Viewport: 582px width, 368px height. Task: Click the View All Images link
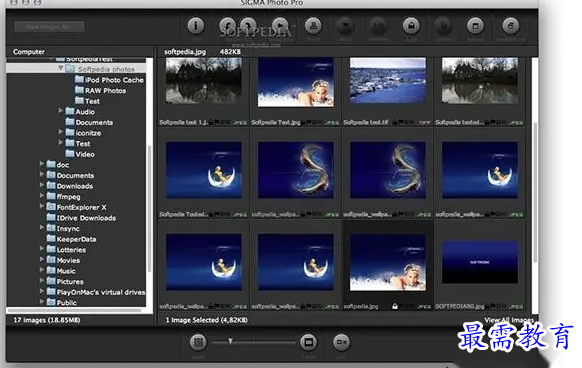point(509,320)
